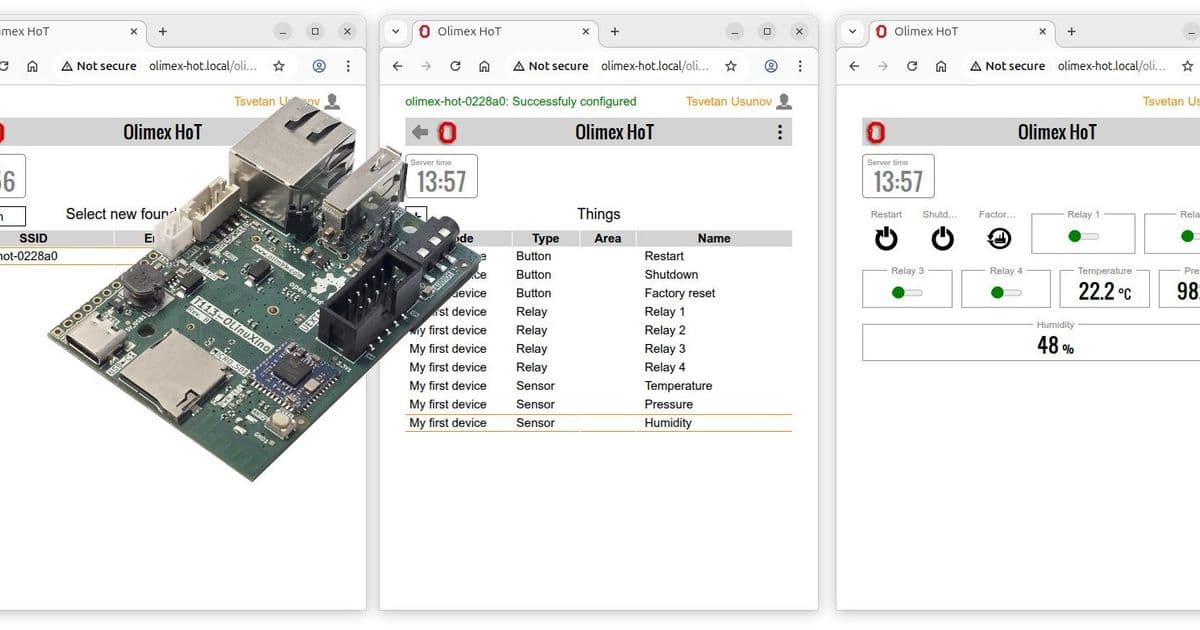Screen dimensions: 1200x630
Task: Click the Temperature 22.2 °C reading box
Action: coord(1104,291)
